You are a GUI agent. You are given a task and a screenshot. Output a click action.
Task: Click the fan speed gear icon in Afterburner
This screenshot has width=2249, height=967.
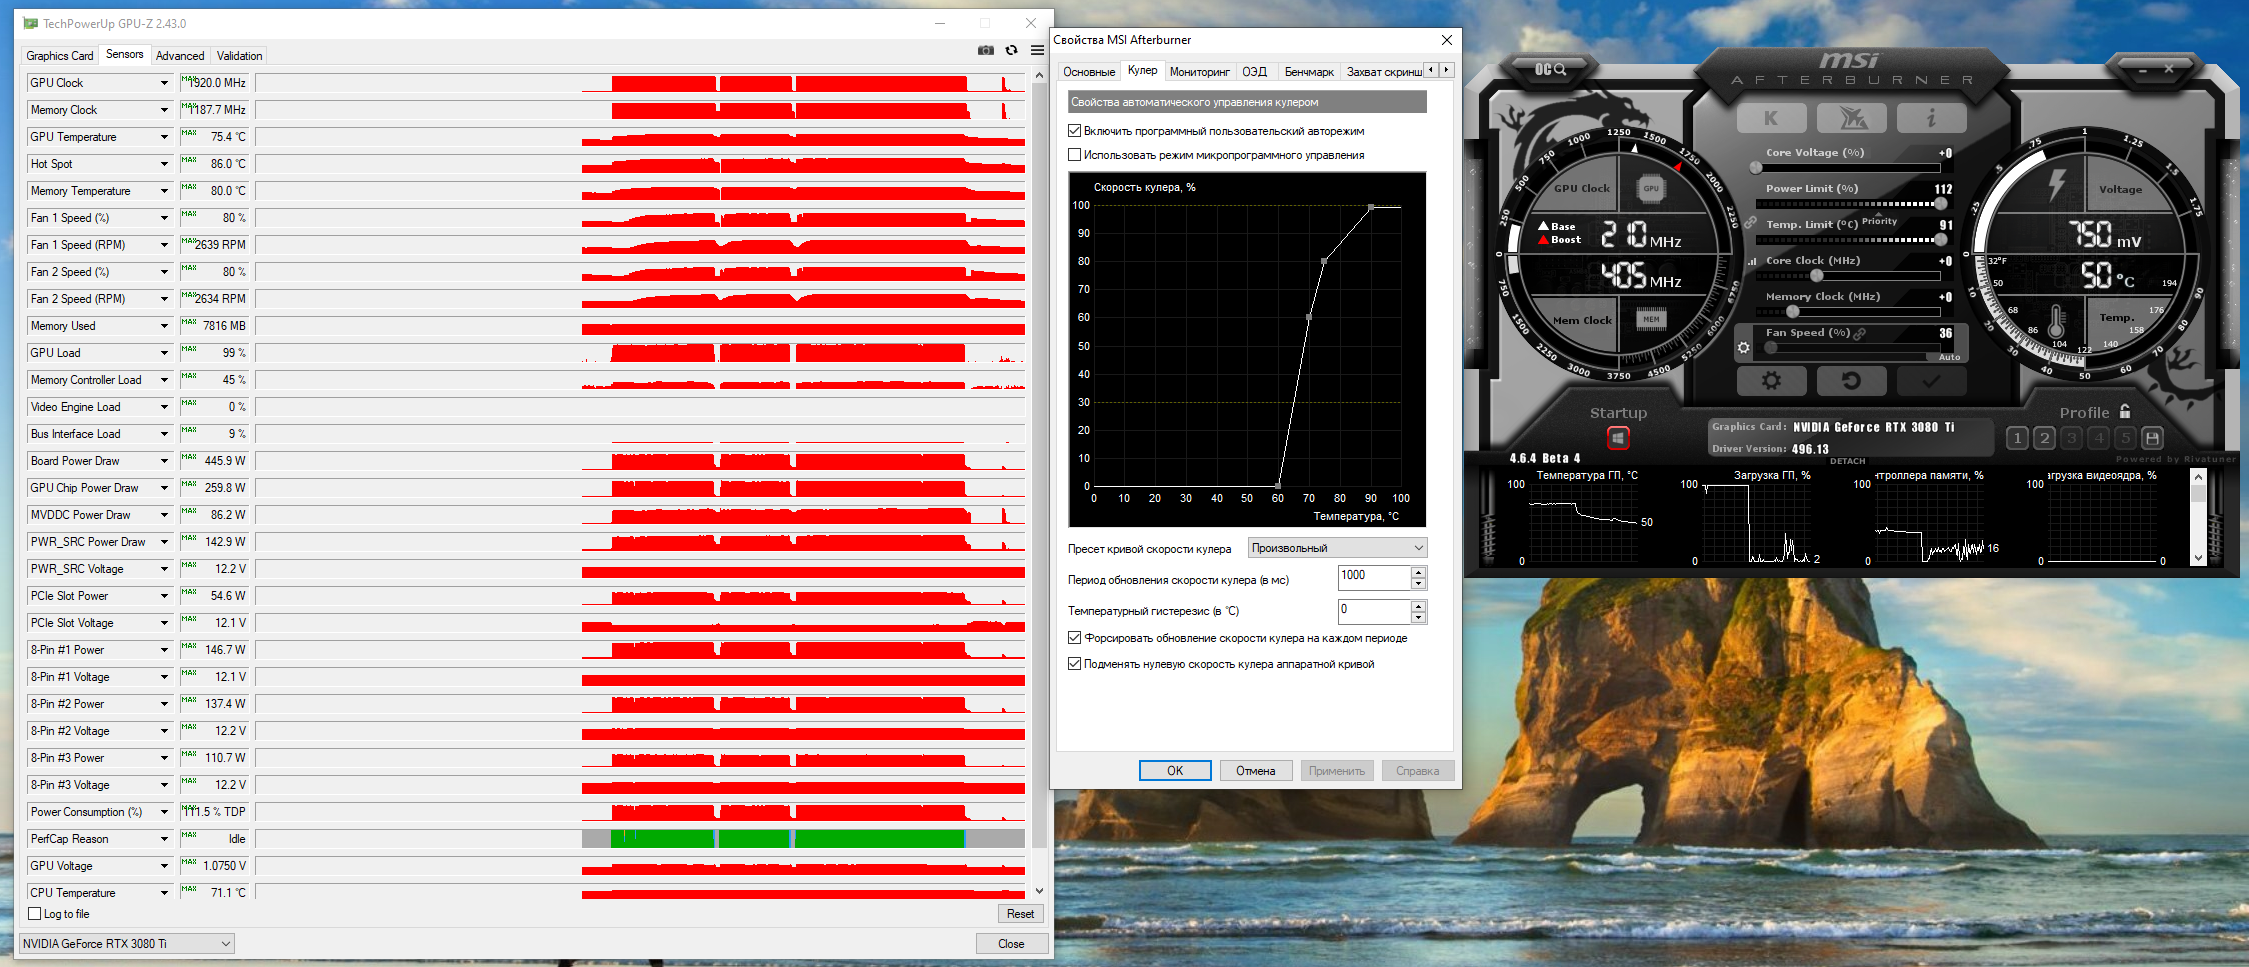click(x=1744, y=348)
